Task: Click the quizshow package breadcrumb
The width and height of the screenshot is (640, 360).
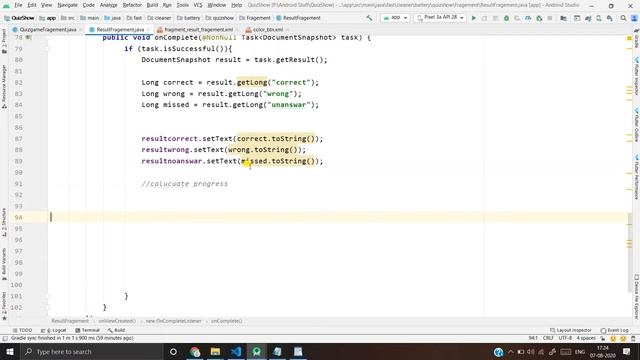Action: coord(220,18)
